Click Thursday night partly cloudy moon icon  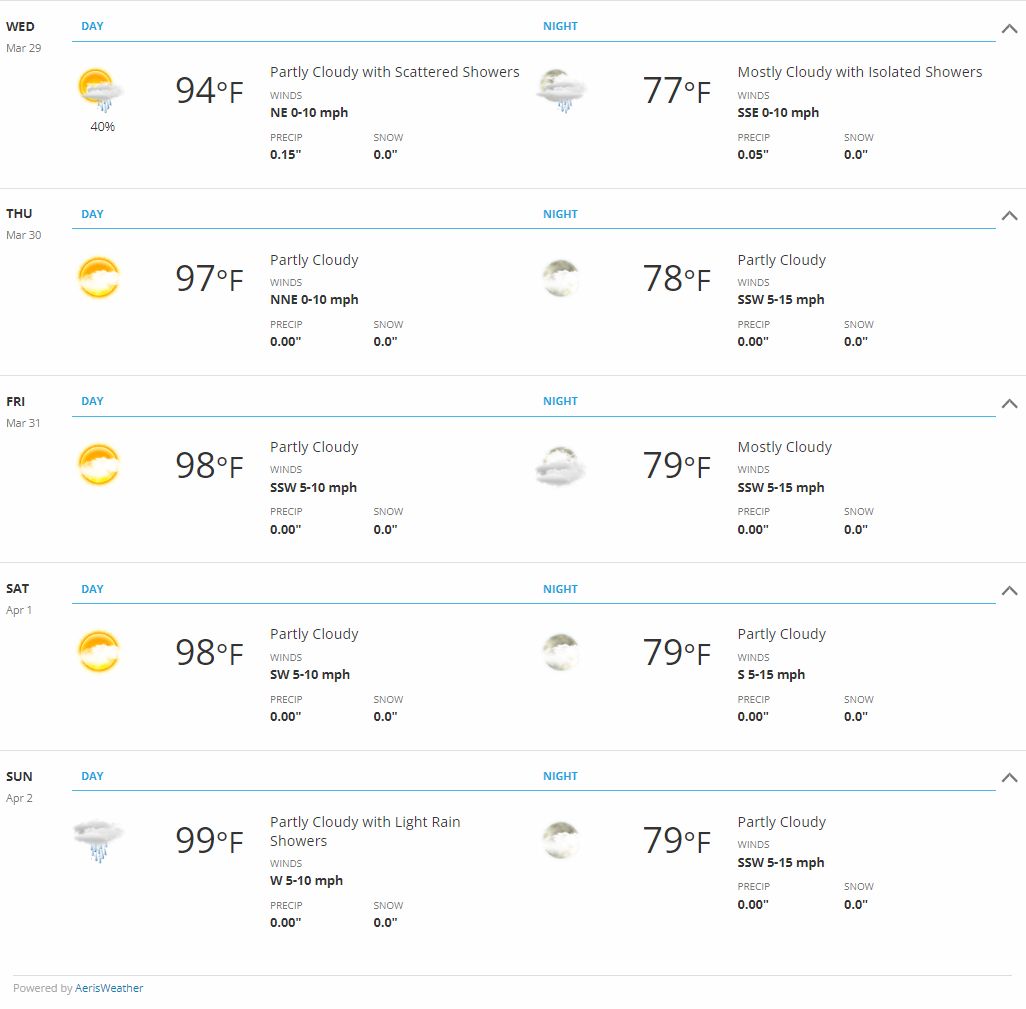click(x=561, y=277)
